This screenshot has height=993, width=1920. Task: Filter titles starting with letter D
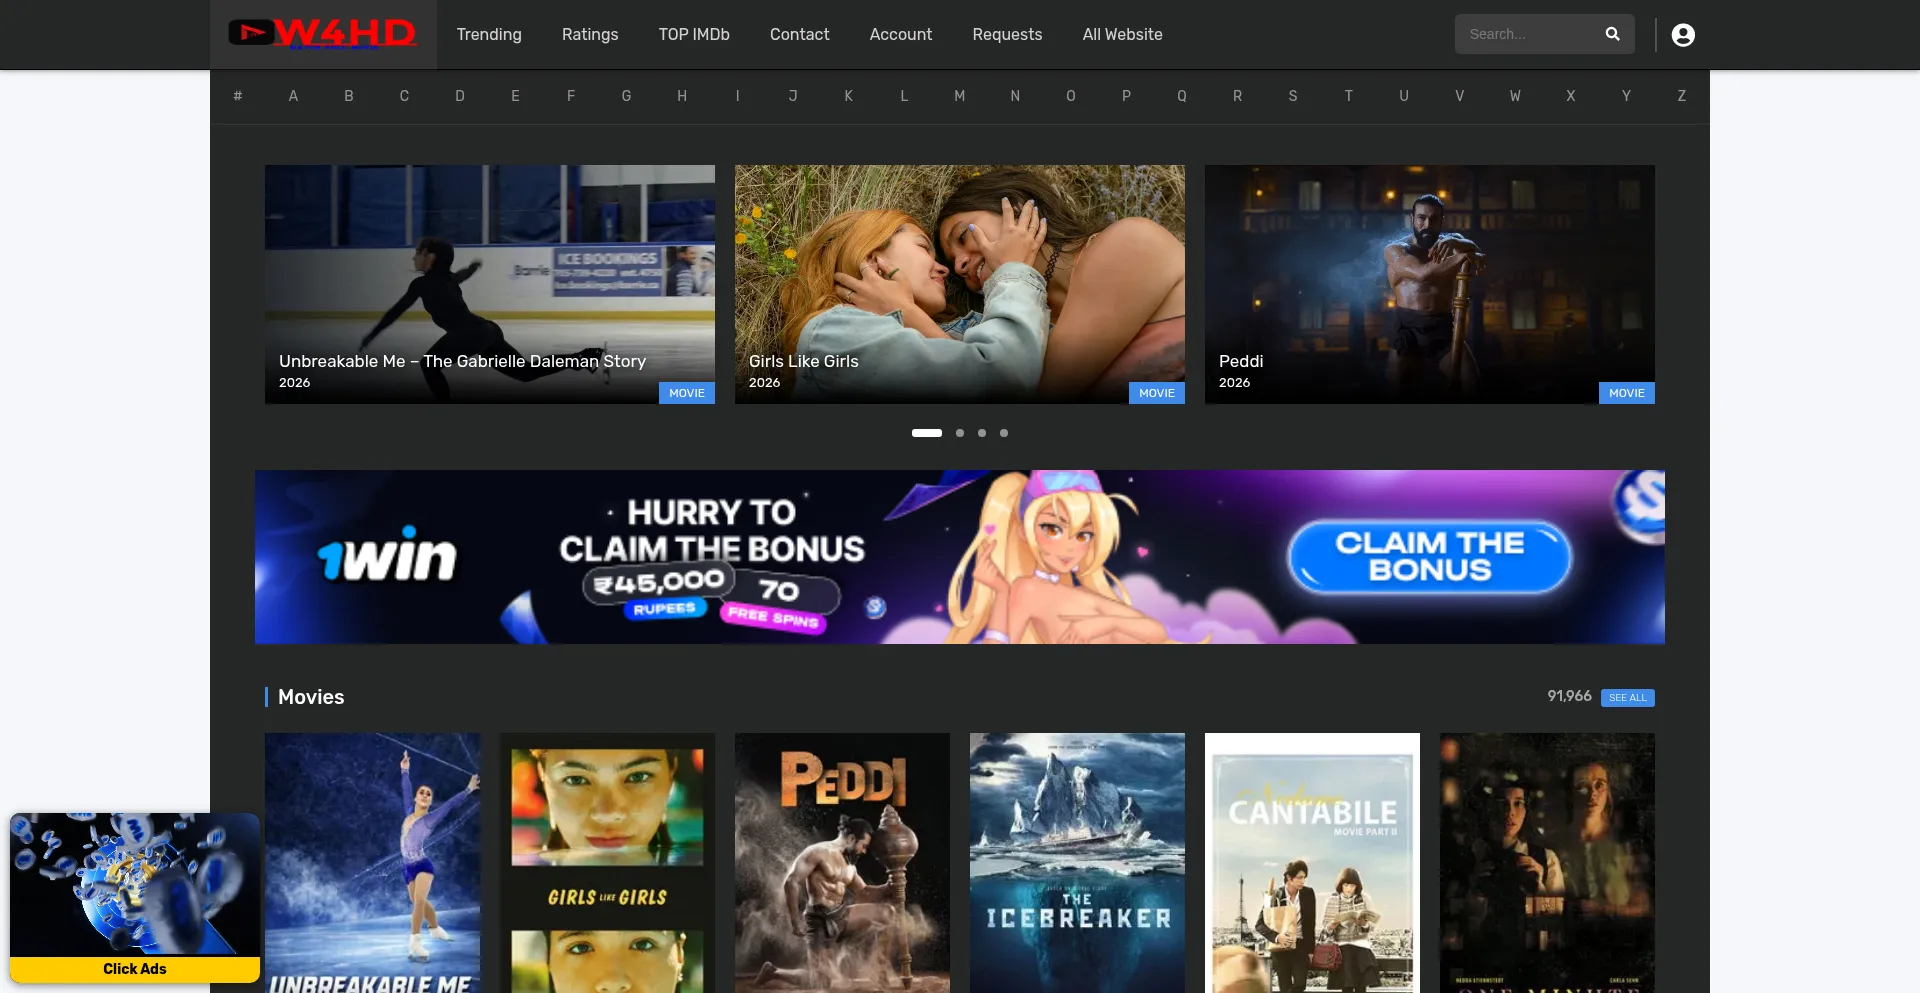tap(460, 96)
